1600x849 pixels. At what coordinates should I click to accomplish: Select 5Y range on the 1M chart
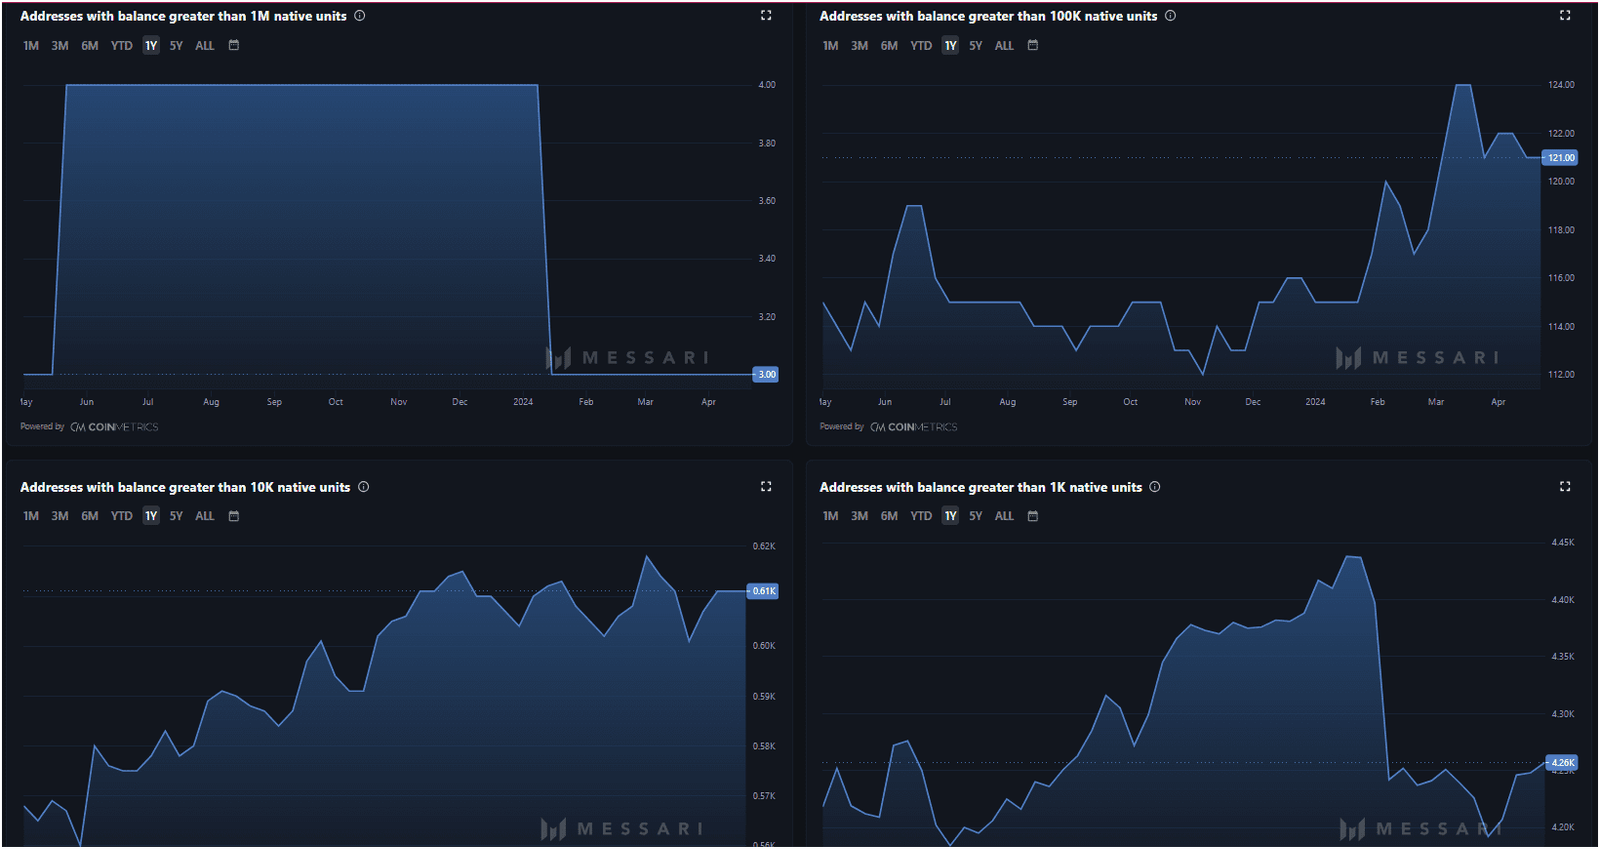pos(176,46)
